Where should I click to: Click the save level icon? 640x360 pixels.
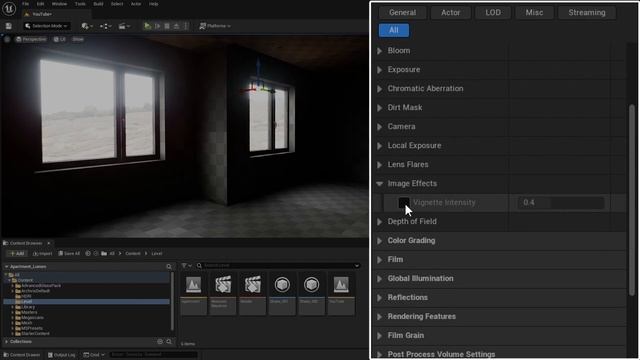9,26
